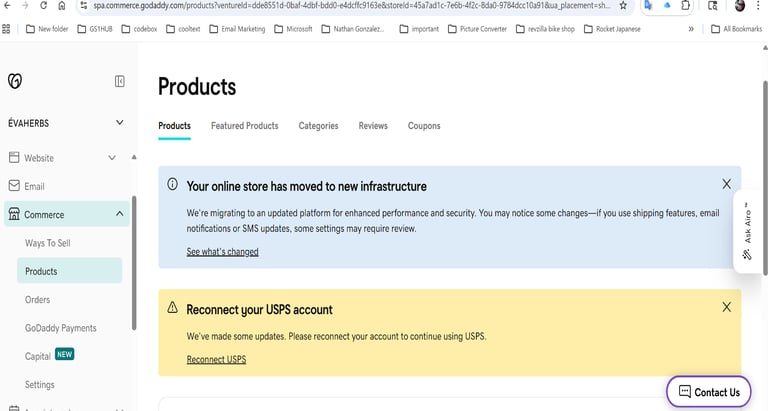This screenshot has width=768, height=411.
Task: Collapse the Commerce menu section
Action: pyautogui.click(x=120, y=214)
